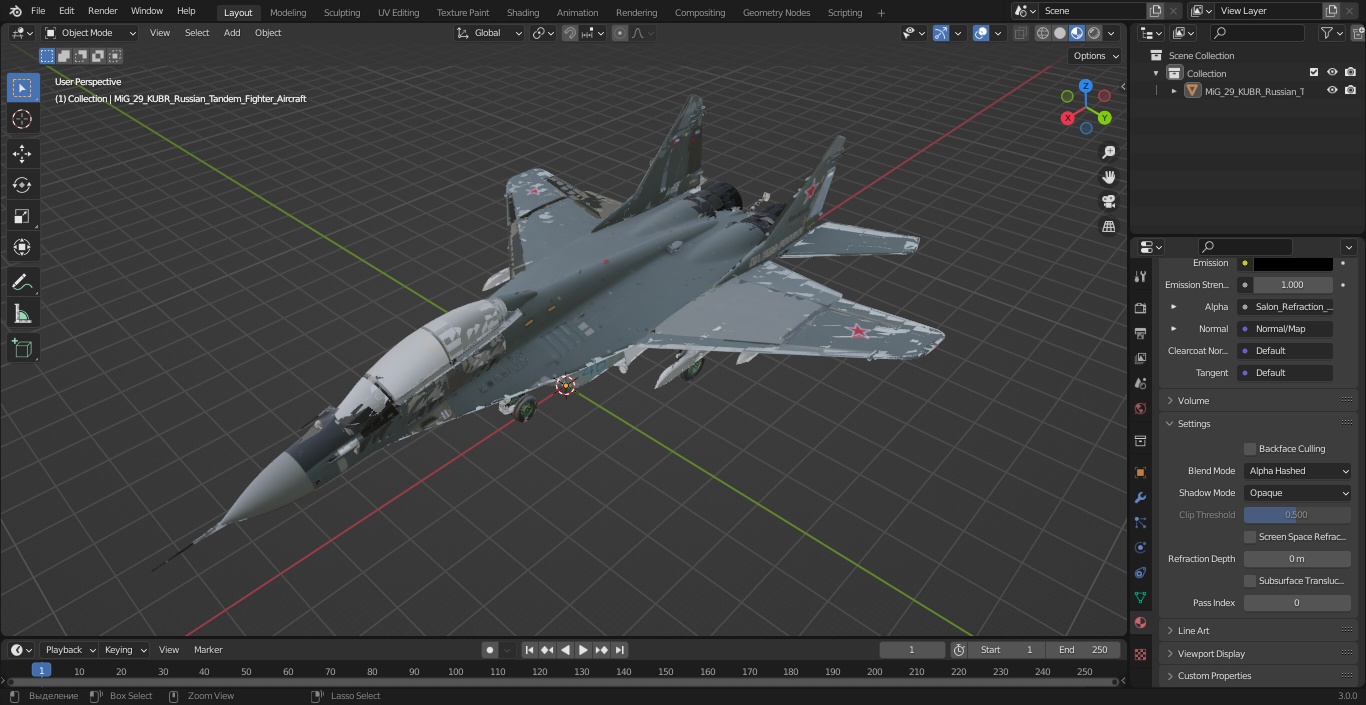Switch to the Modeling workspace tab
The height and width of the screenshot is (705, 1366).
288,13
